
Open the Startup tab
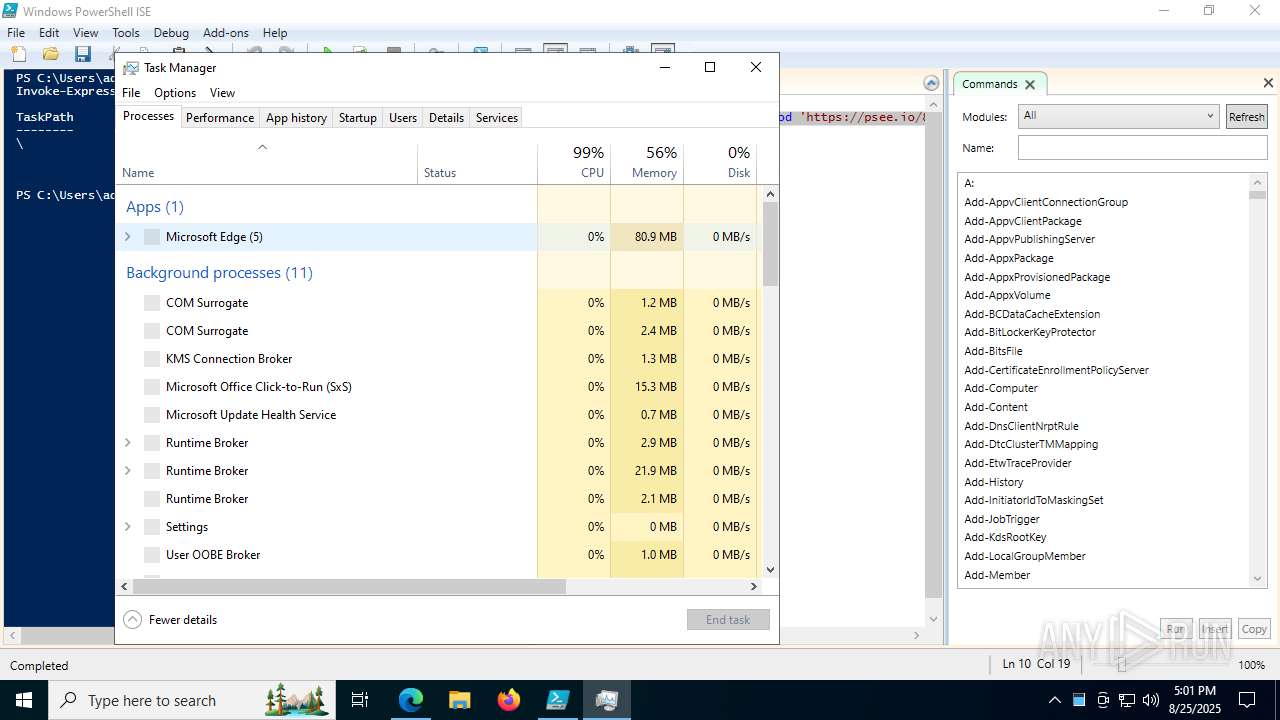[357, 118]
